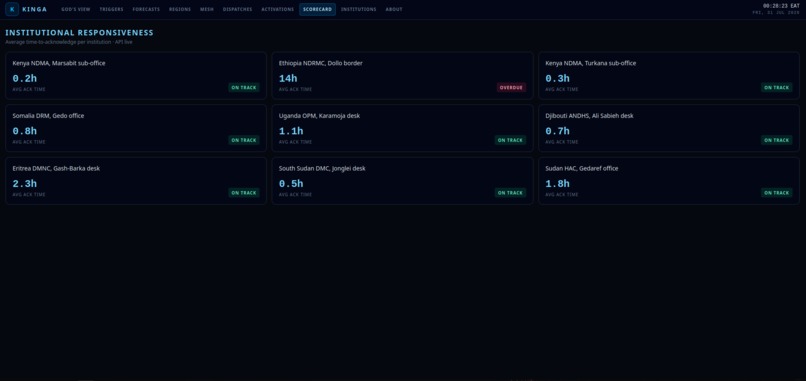806x381 pixels.
Task: Click the 0.8h average ack value
Action: [x=25, y=131]
